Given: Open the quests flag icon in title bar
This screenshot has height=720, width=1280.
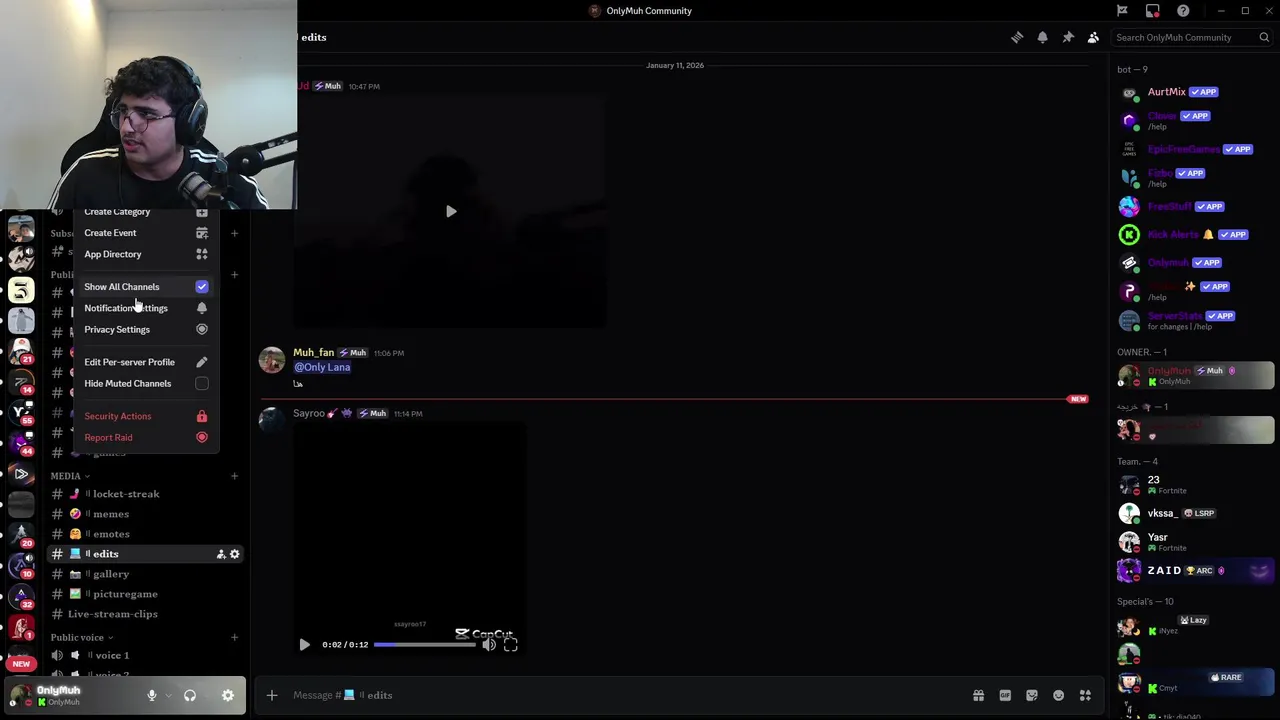Looking at the screenshot, I should [x=1122, y=11].
